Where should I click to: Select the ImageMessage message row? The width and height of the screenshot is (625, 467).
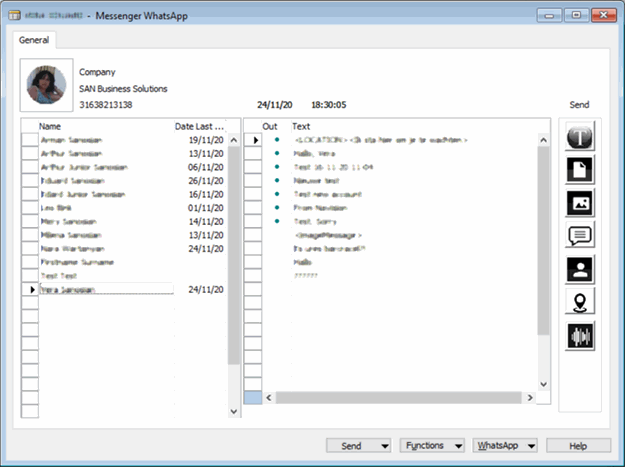point(391,235)
